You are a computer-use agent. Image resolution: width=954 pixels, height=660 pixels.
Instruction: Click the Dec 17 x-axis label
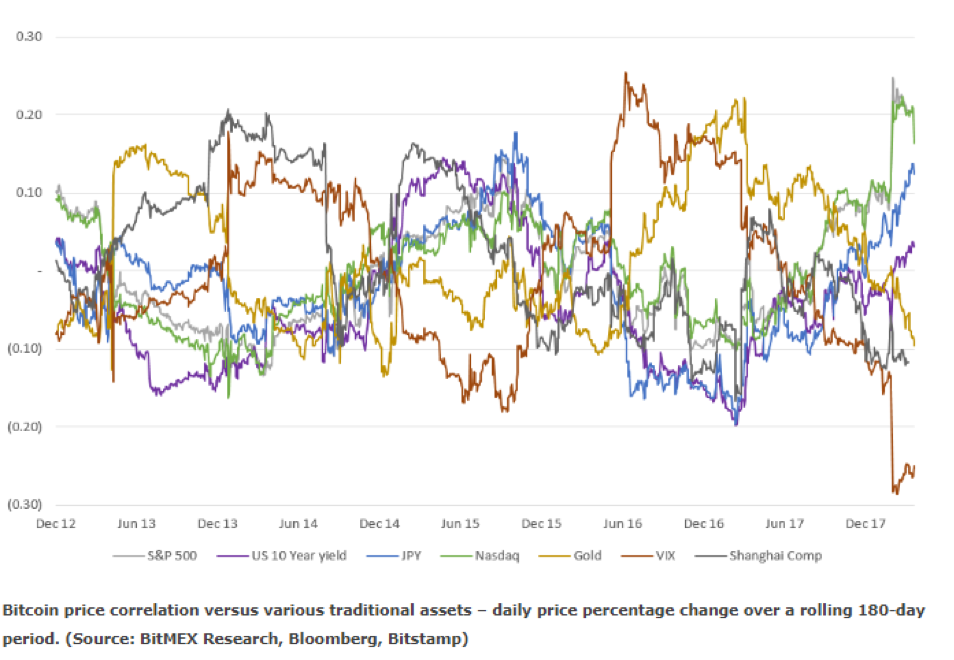[x=865, y=524]
